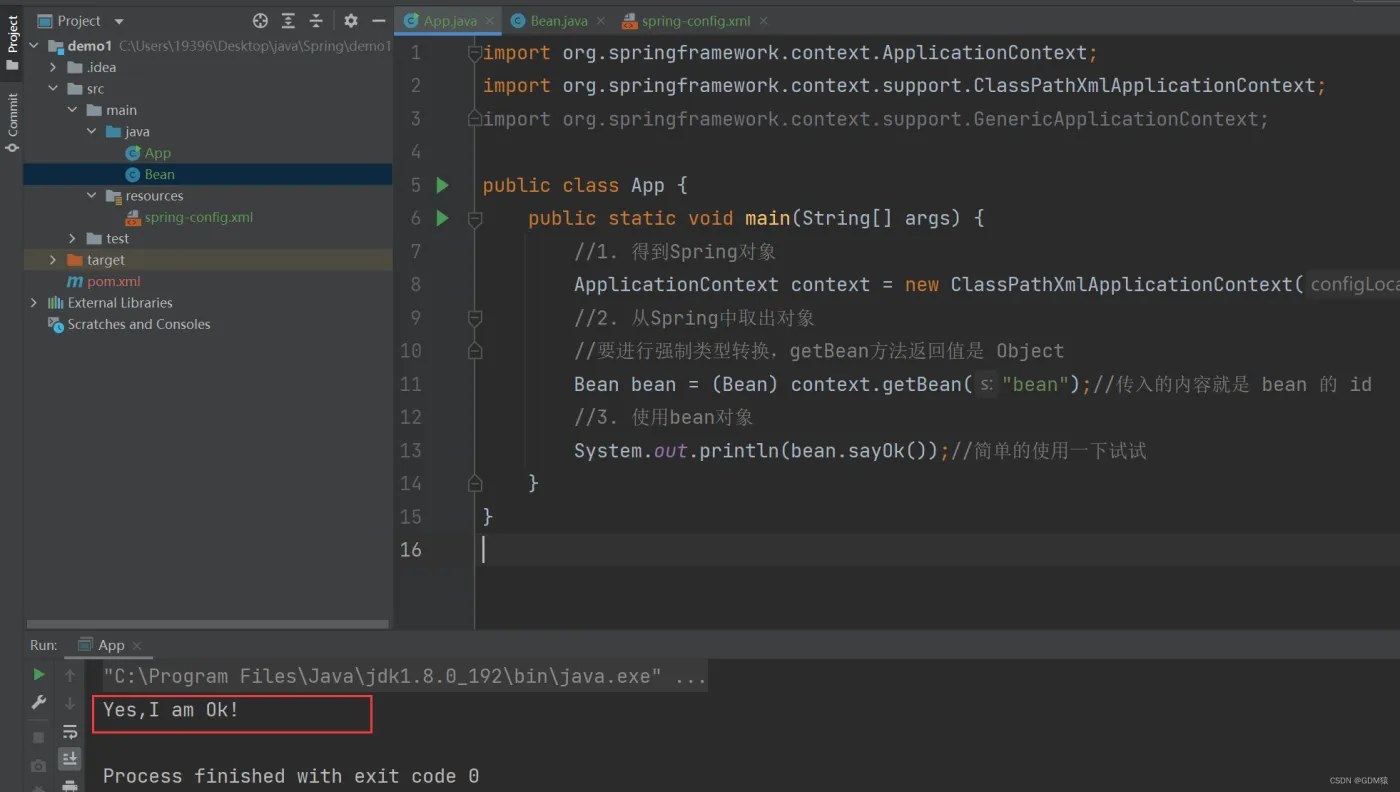Collapse the src folder

click(x=54, y=89)
